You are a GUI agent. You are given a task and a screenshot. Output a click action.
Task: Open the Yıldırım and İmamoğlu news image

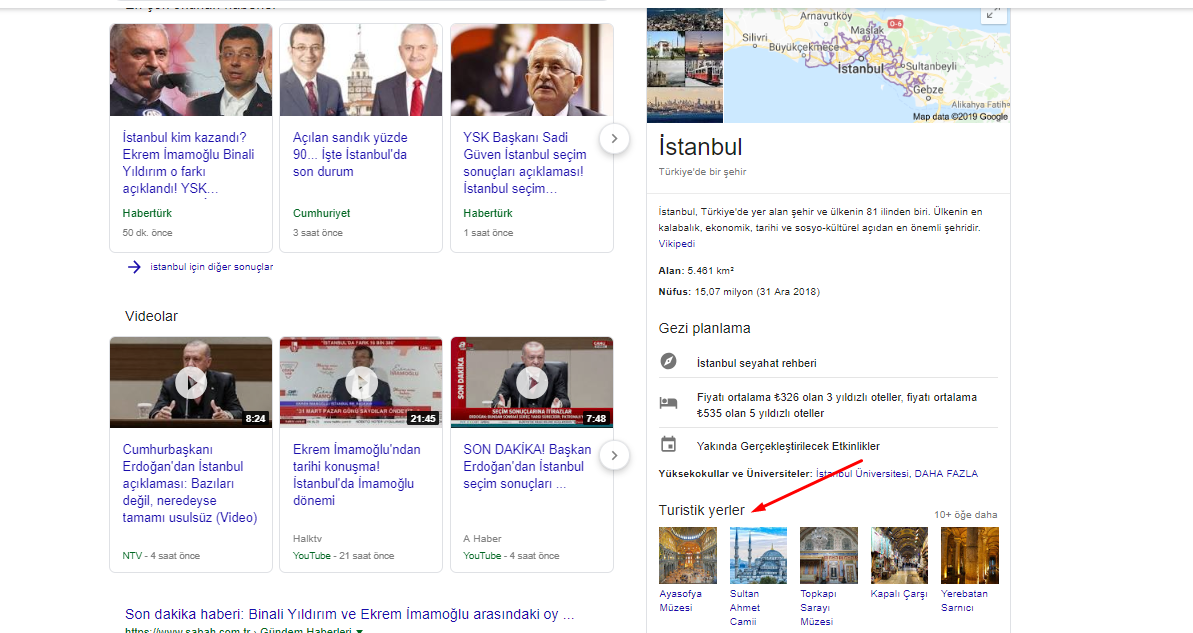191,70
